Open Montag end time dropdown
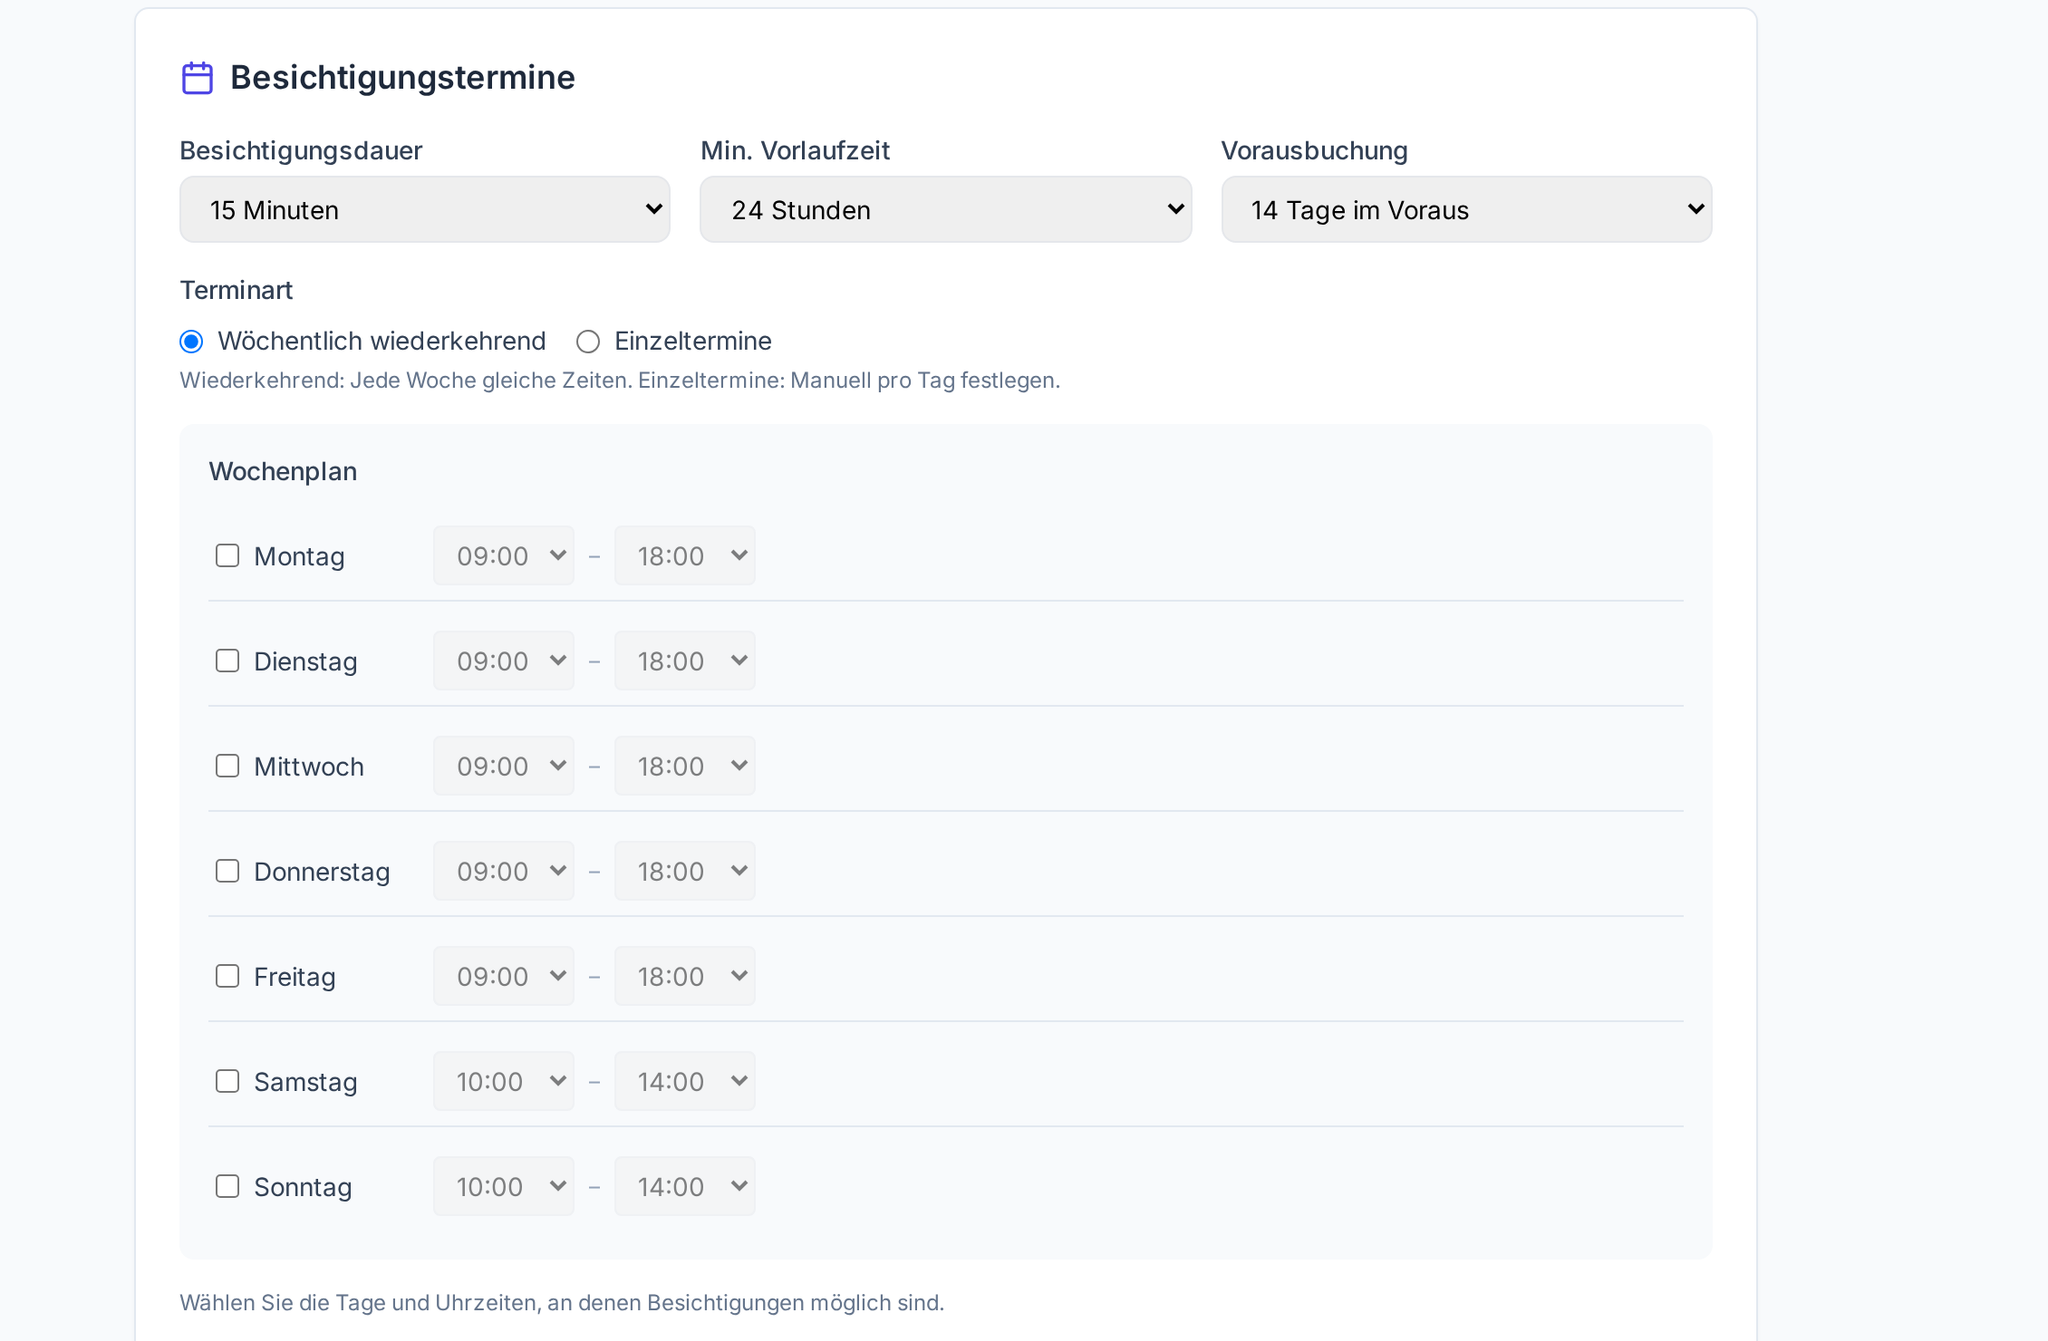 click(685, 556)
